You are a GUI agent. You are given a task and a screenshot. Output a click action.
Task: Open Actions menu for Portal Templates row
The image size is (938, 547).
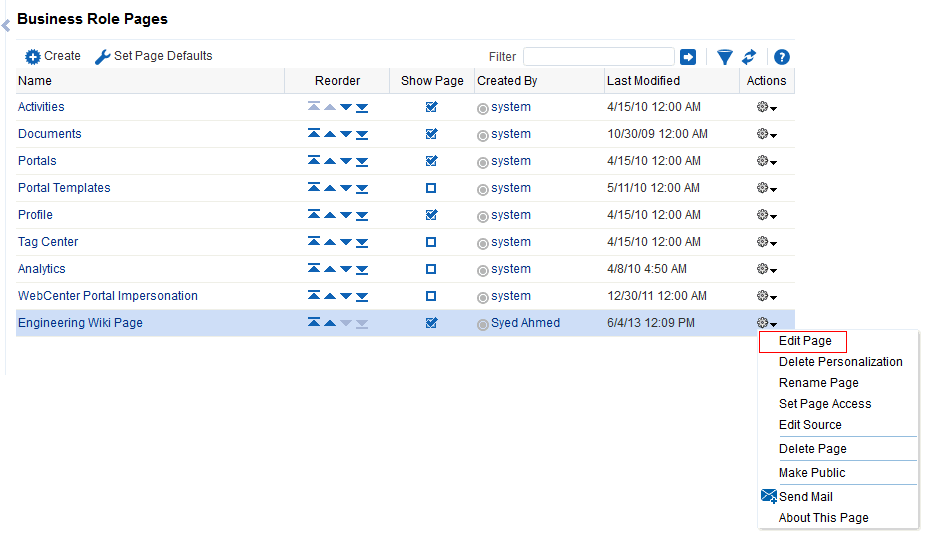766,188
